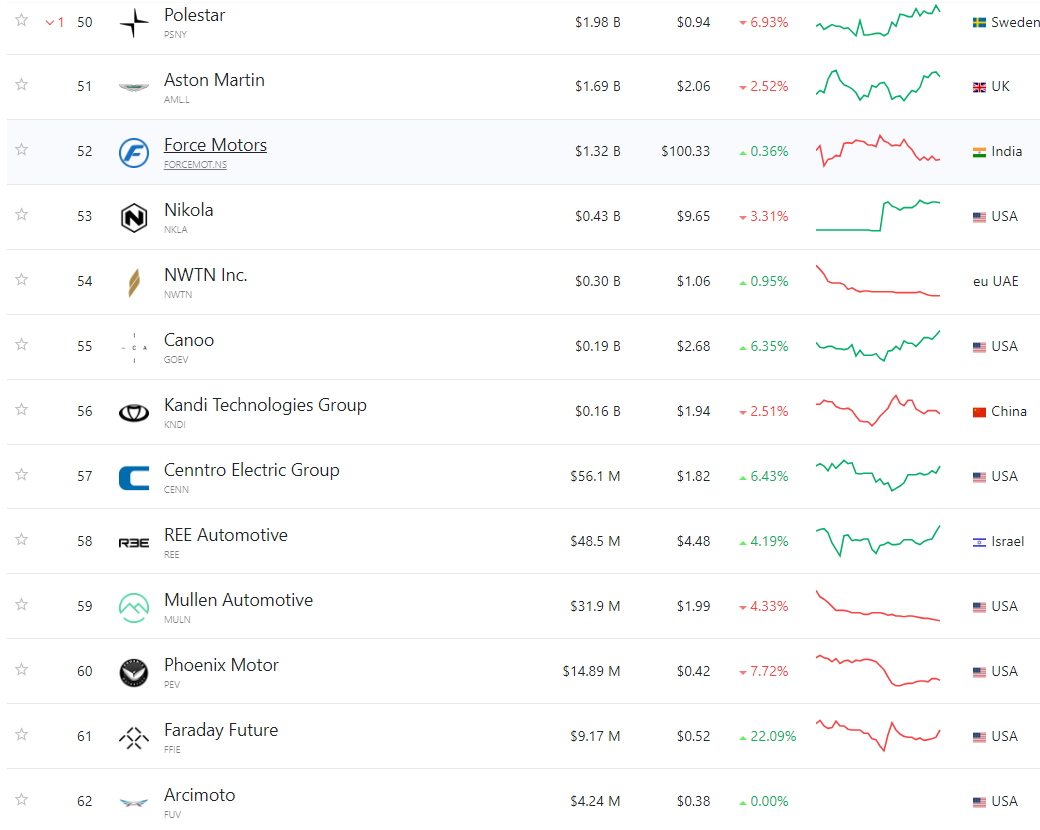Select the India flag for Force Motors
This screenshot has width=1040, height=830.
coord(979,152)
